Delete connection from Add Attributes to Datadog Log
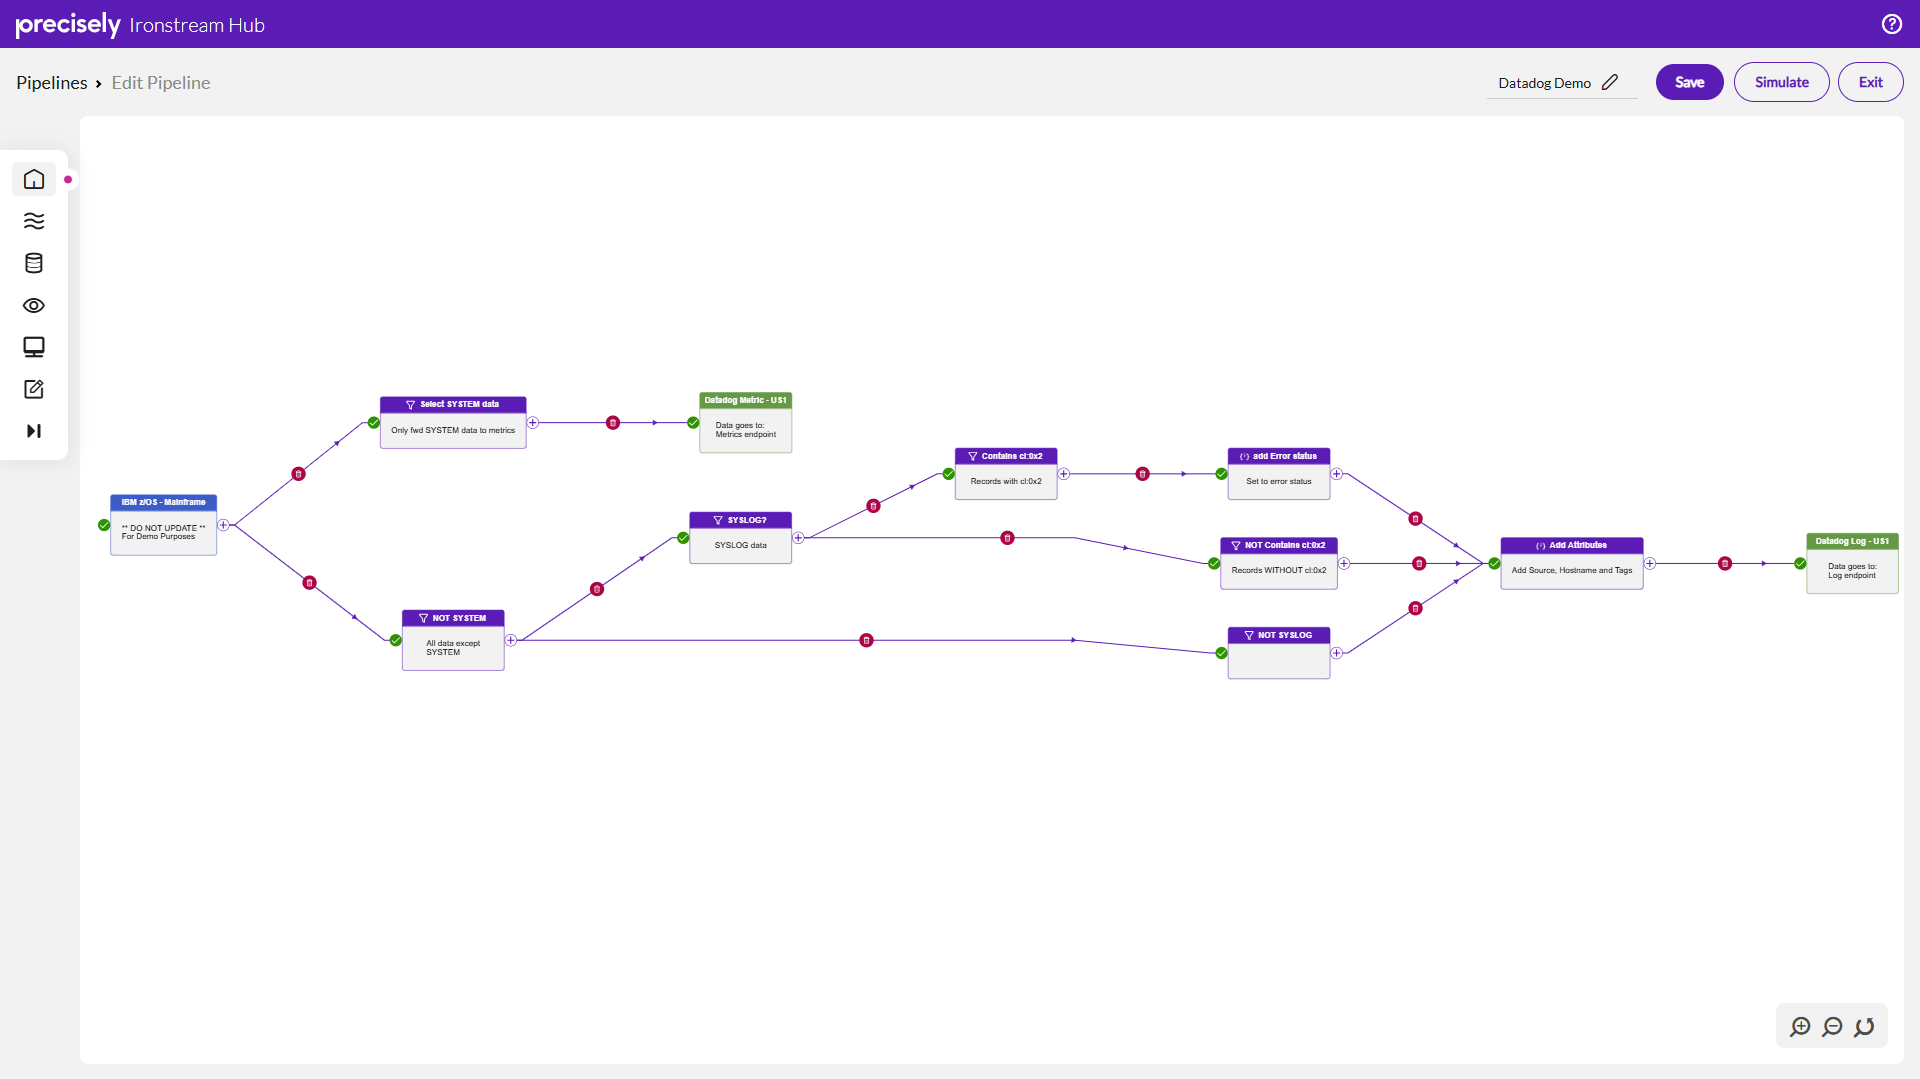 coord(1725,564)
